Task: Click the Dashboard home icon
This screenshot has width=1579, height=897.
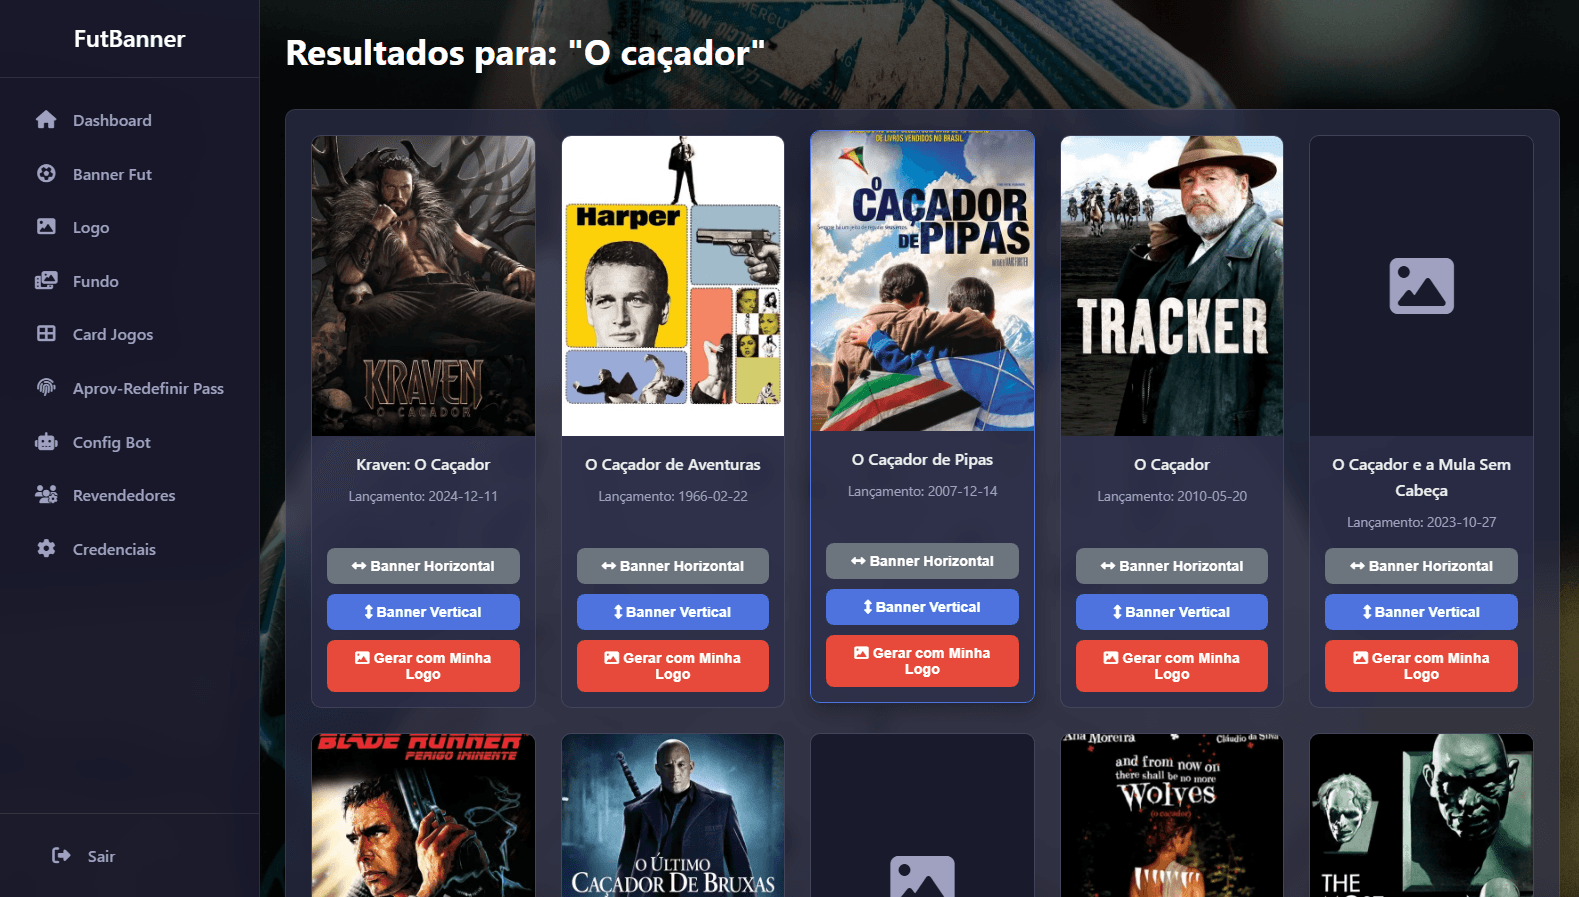Action: pyautogui.click(x=46, y=120)
